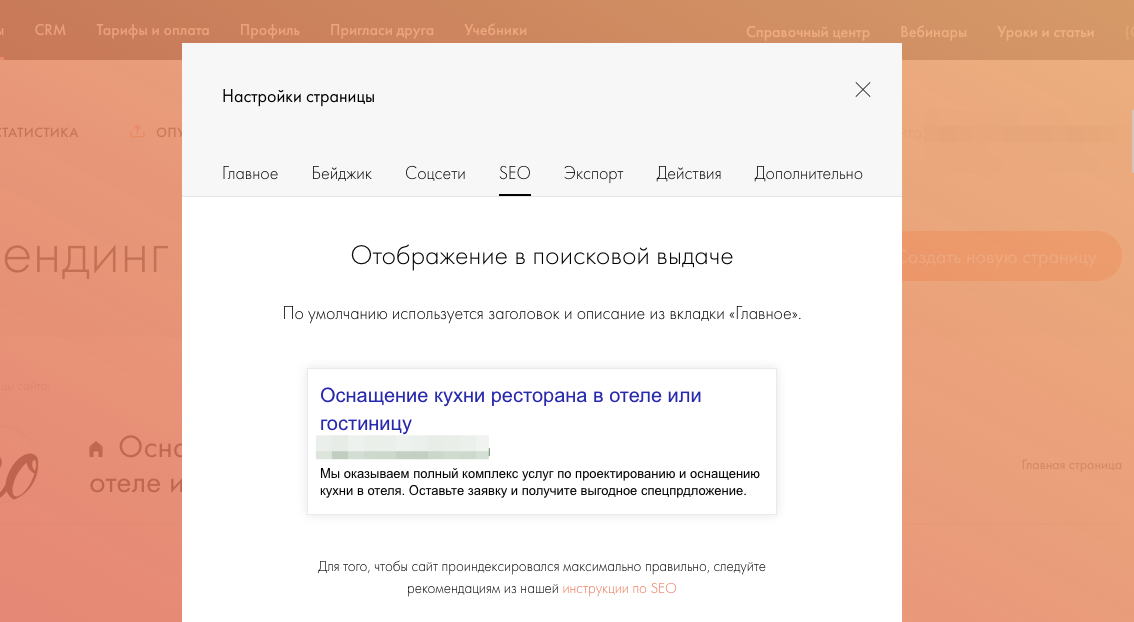Go to Вебинары in the header
This screenshot has width=1134, height=622.
click(x=933, y=32)
